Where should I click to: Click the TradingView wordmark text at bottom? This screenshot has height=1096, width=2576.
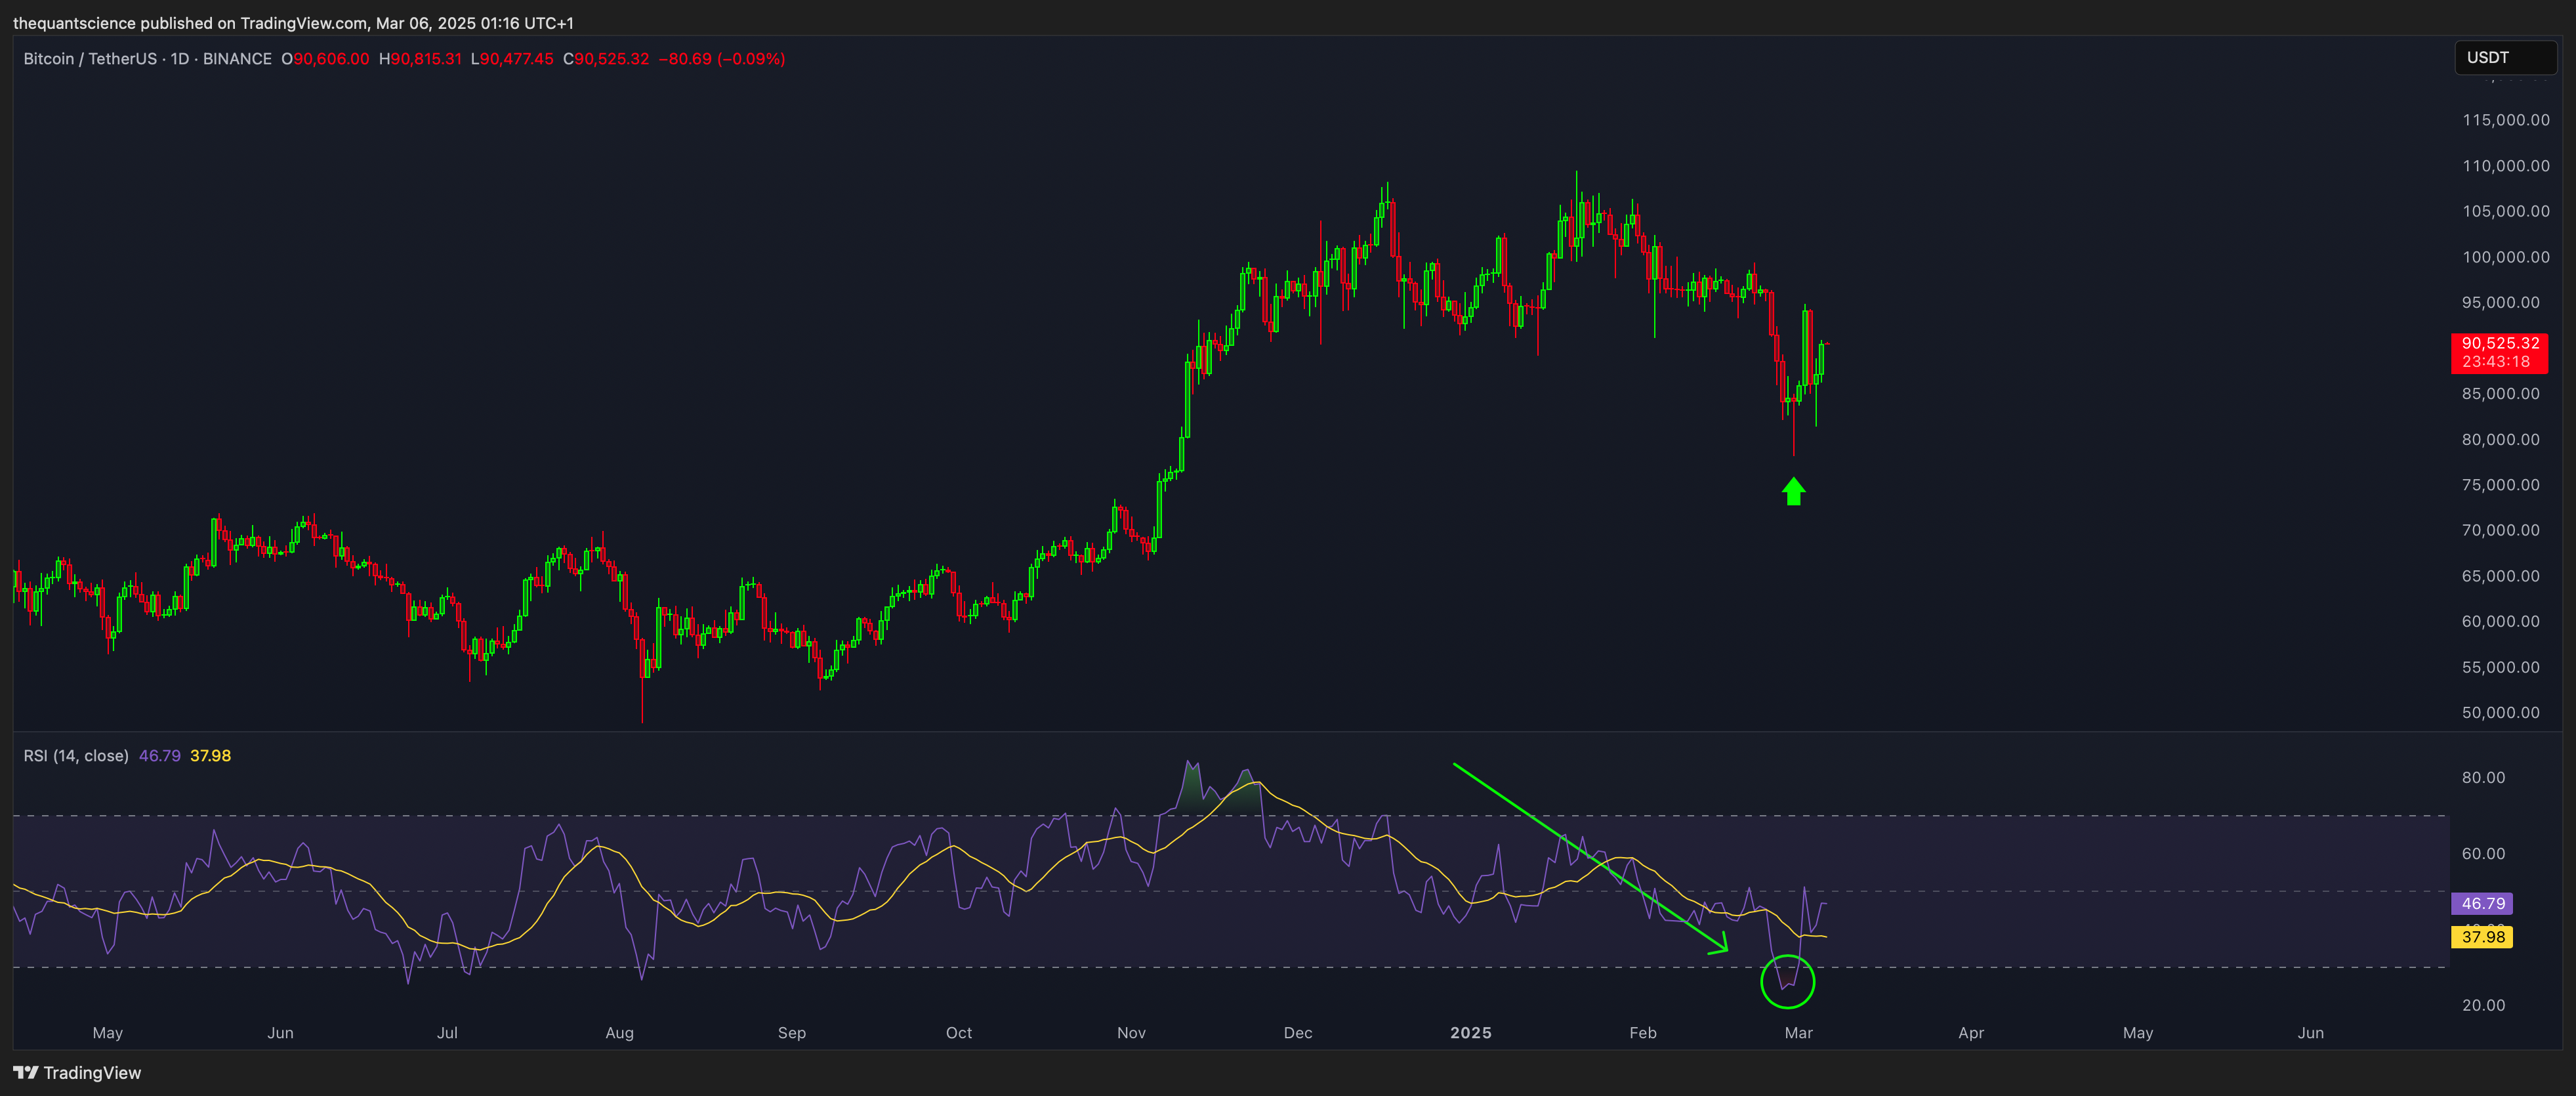pyautogui.click(x=92, y=1073)
